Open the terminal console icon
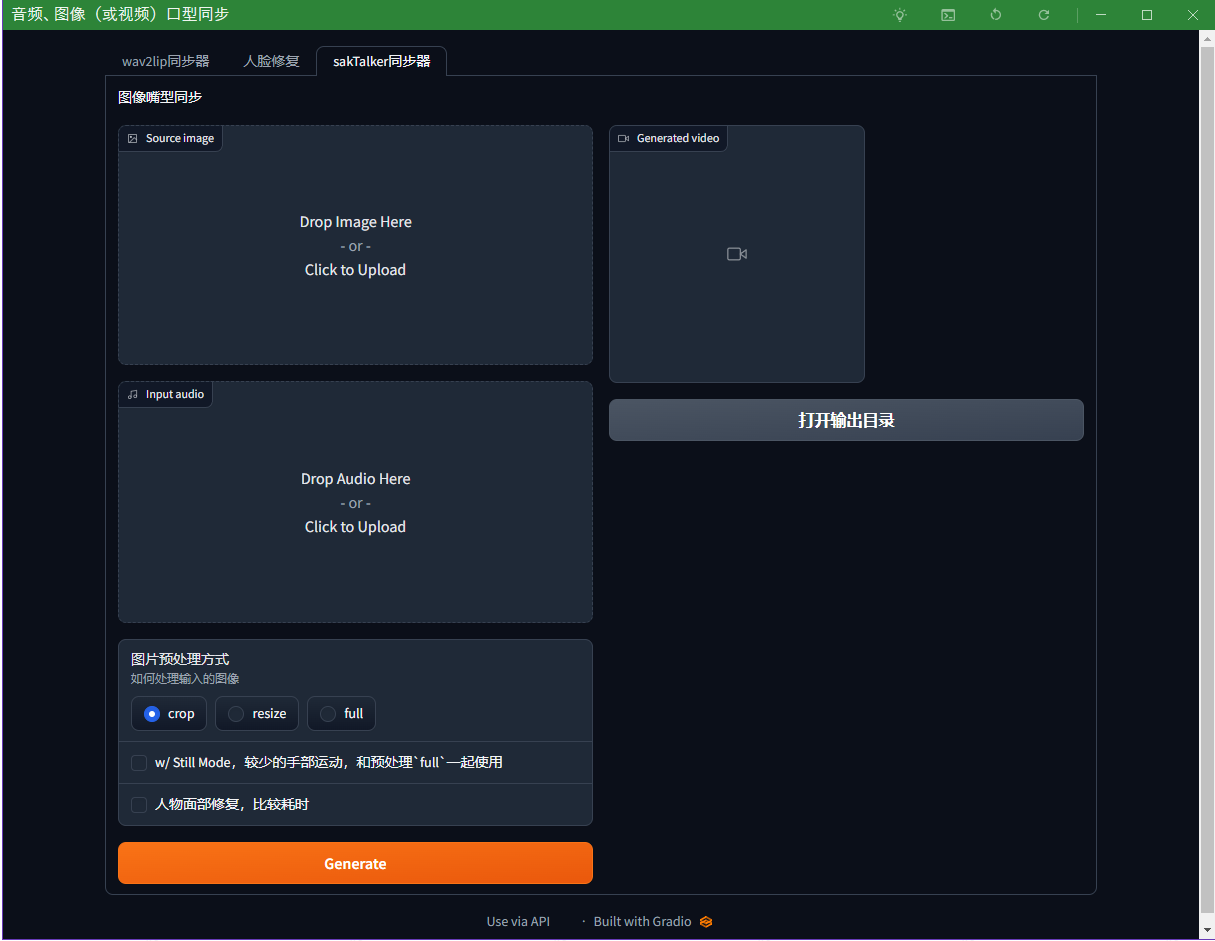Screen dimensions: 1215x941 948,15
